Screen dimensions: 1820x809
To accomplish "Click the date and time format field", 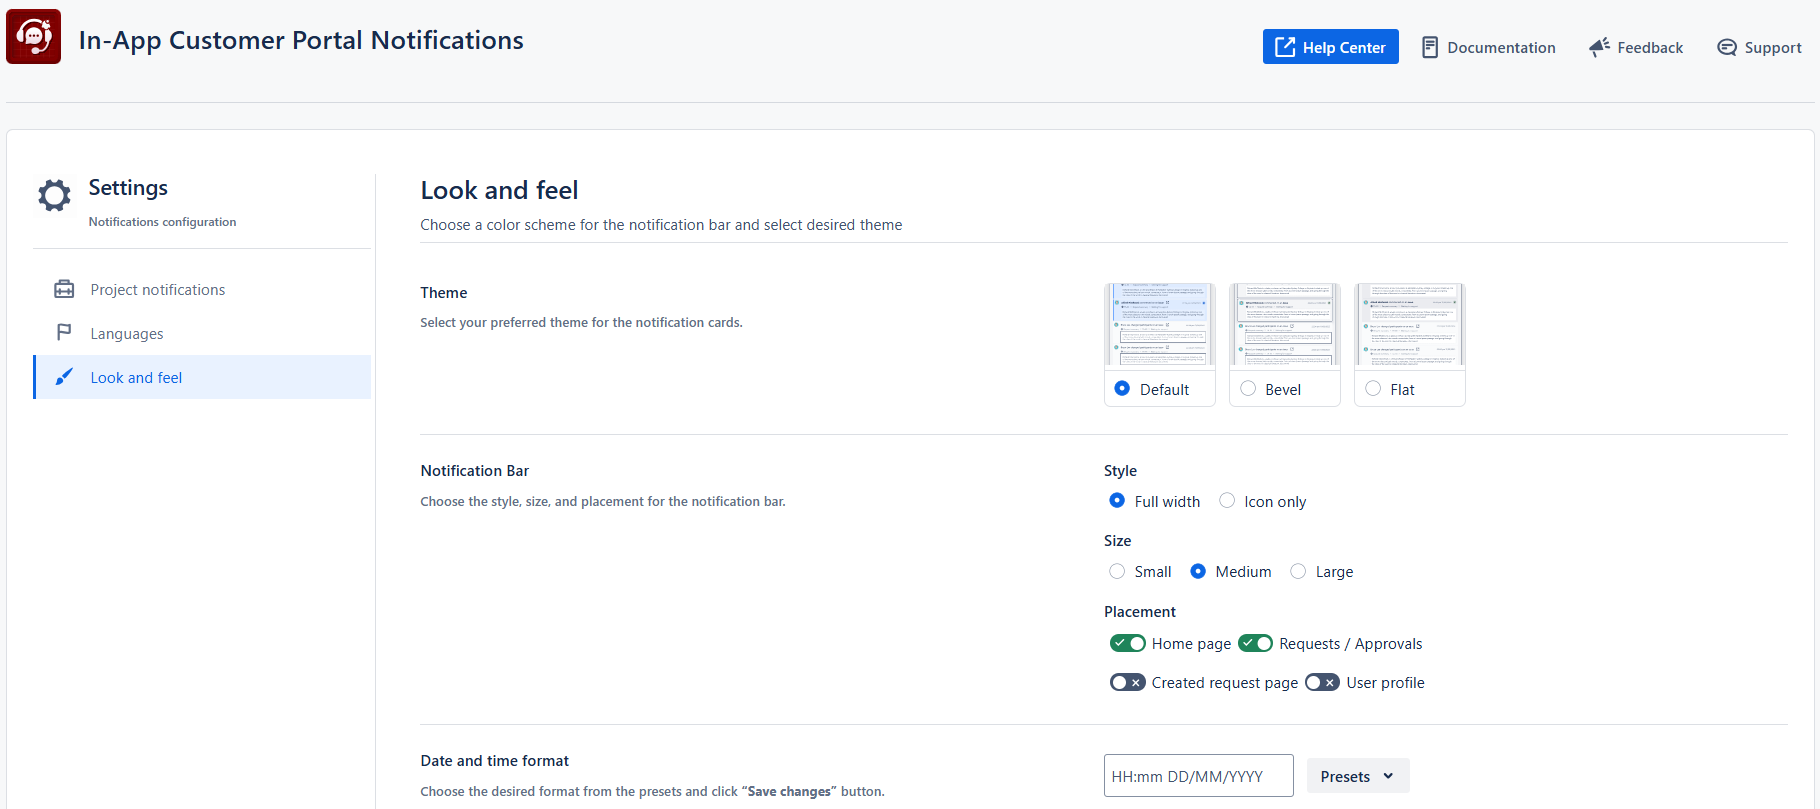I will point(1199,776).
